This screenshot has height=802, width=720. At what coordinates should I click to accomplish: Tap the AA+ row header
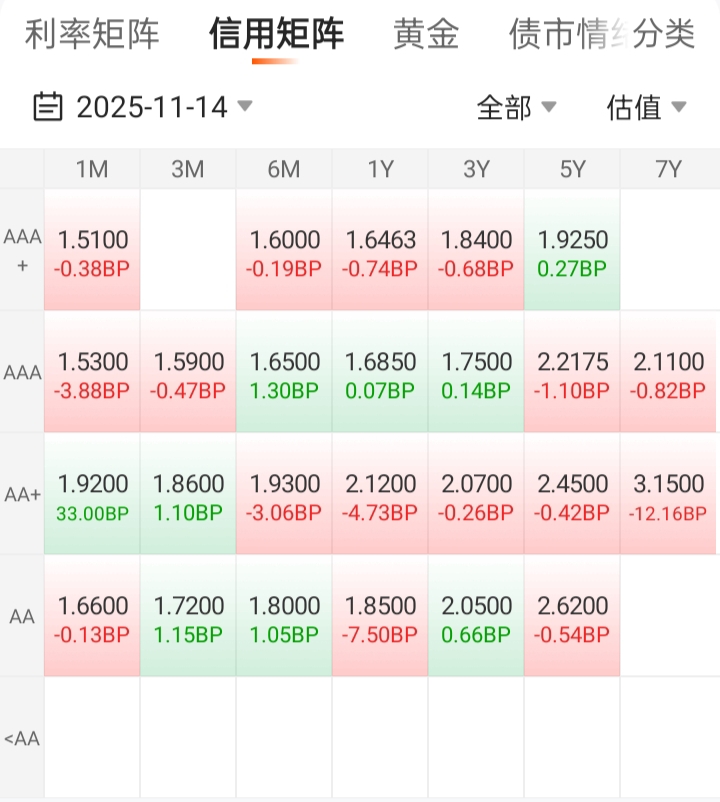tap(21, 494)
